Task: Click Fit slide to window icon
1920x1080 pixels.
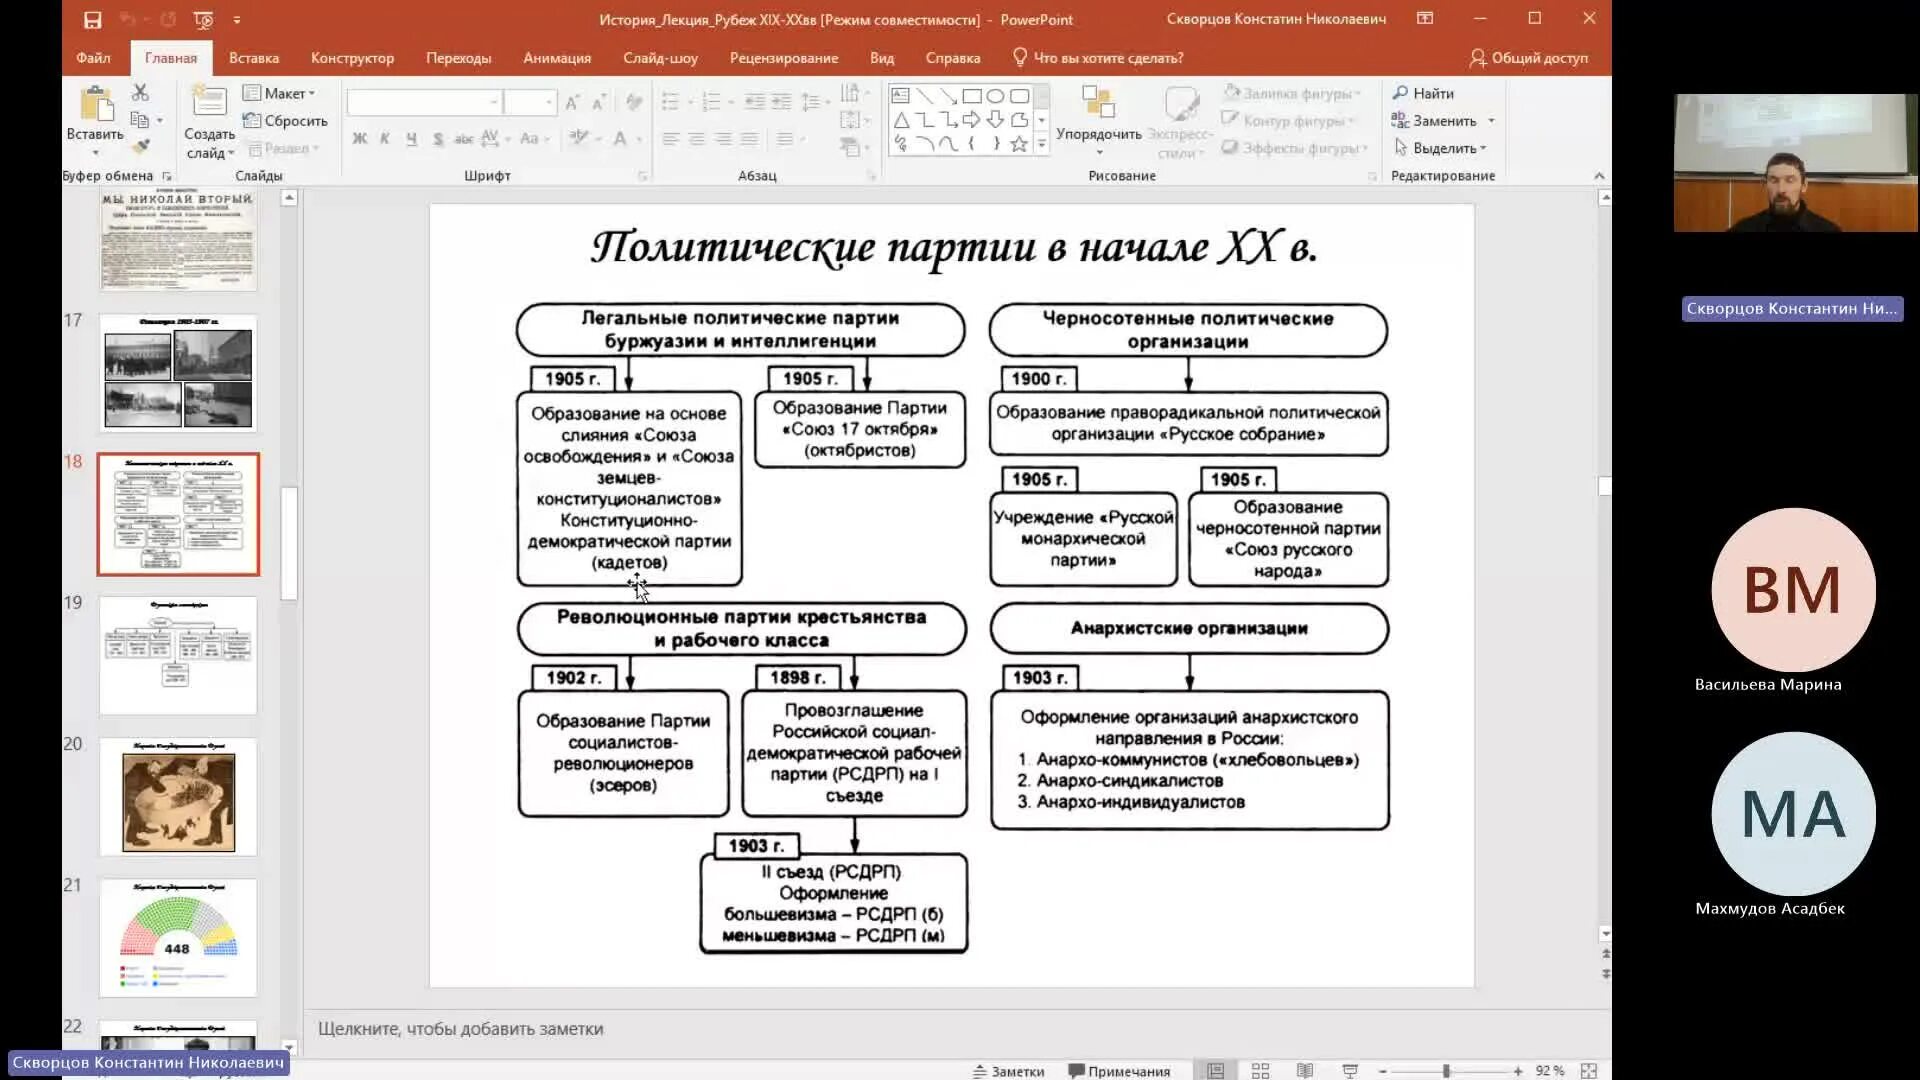Action: click(1589, 1071)
